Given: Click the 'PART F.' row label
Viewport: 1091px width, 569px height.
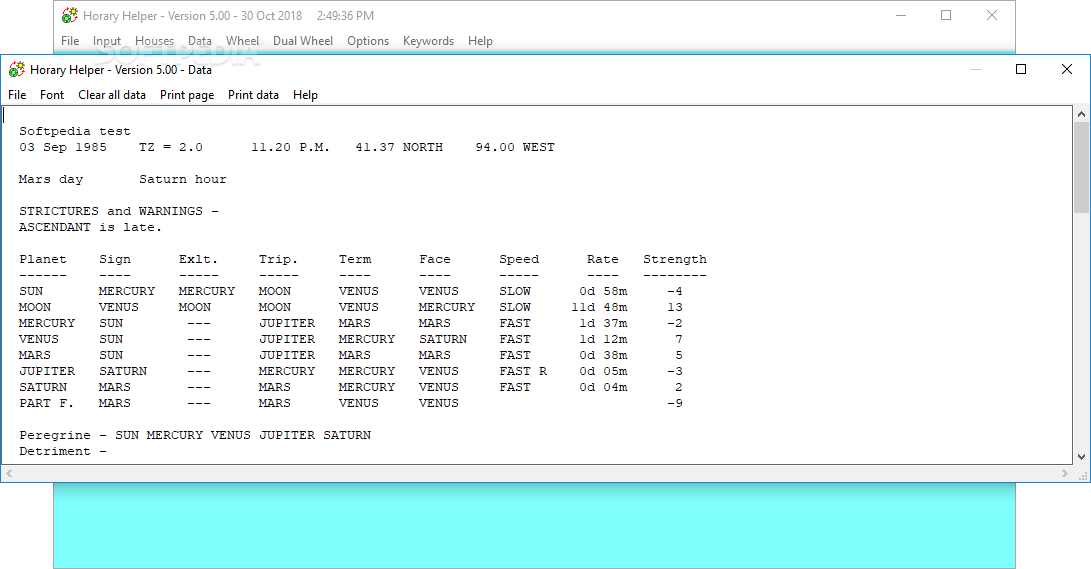Looking at the screenshot, I should (46, 403).
